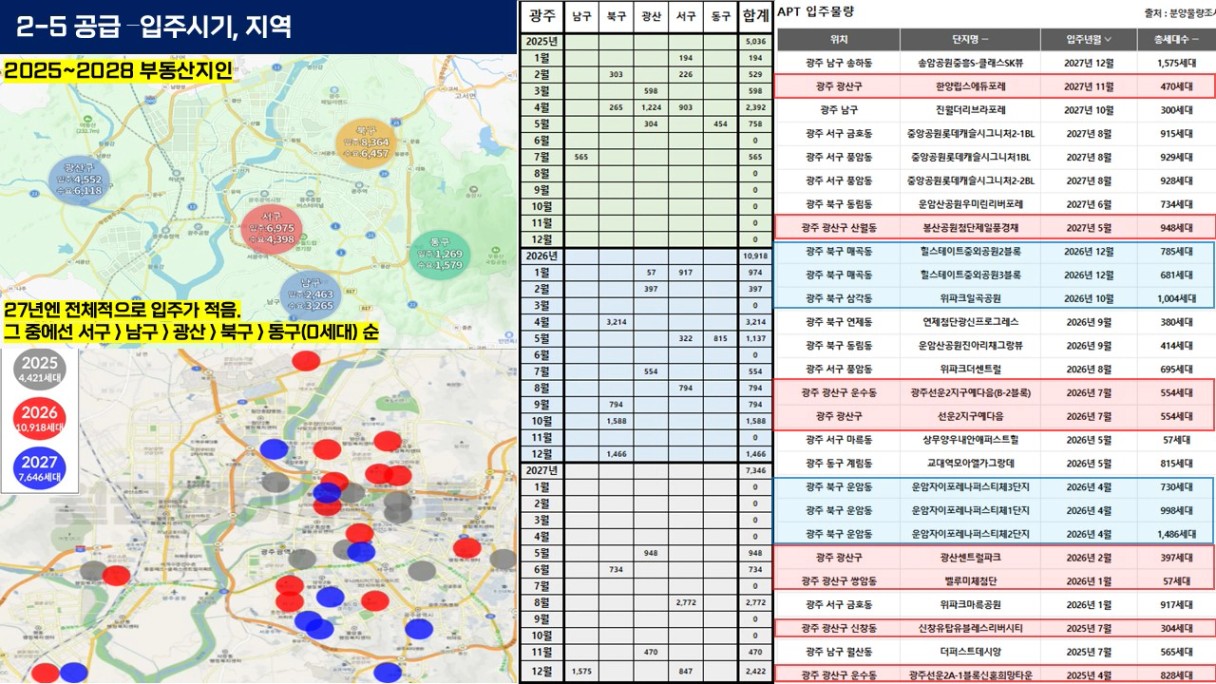Select the gray 2025 legend circle
The width and height of the screenshot is (1216, 684).
(x=41, y=369)
